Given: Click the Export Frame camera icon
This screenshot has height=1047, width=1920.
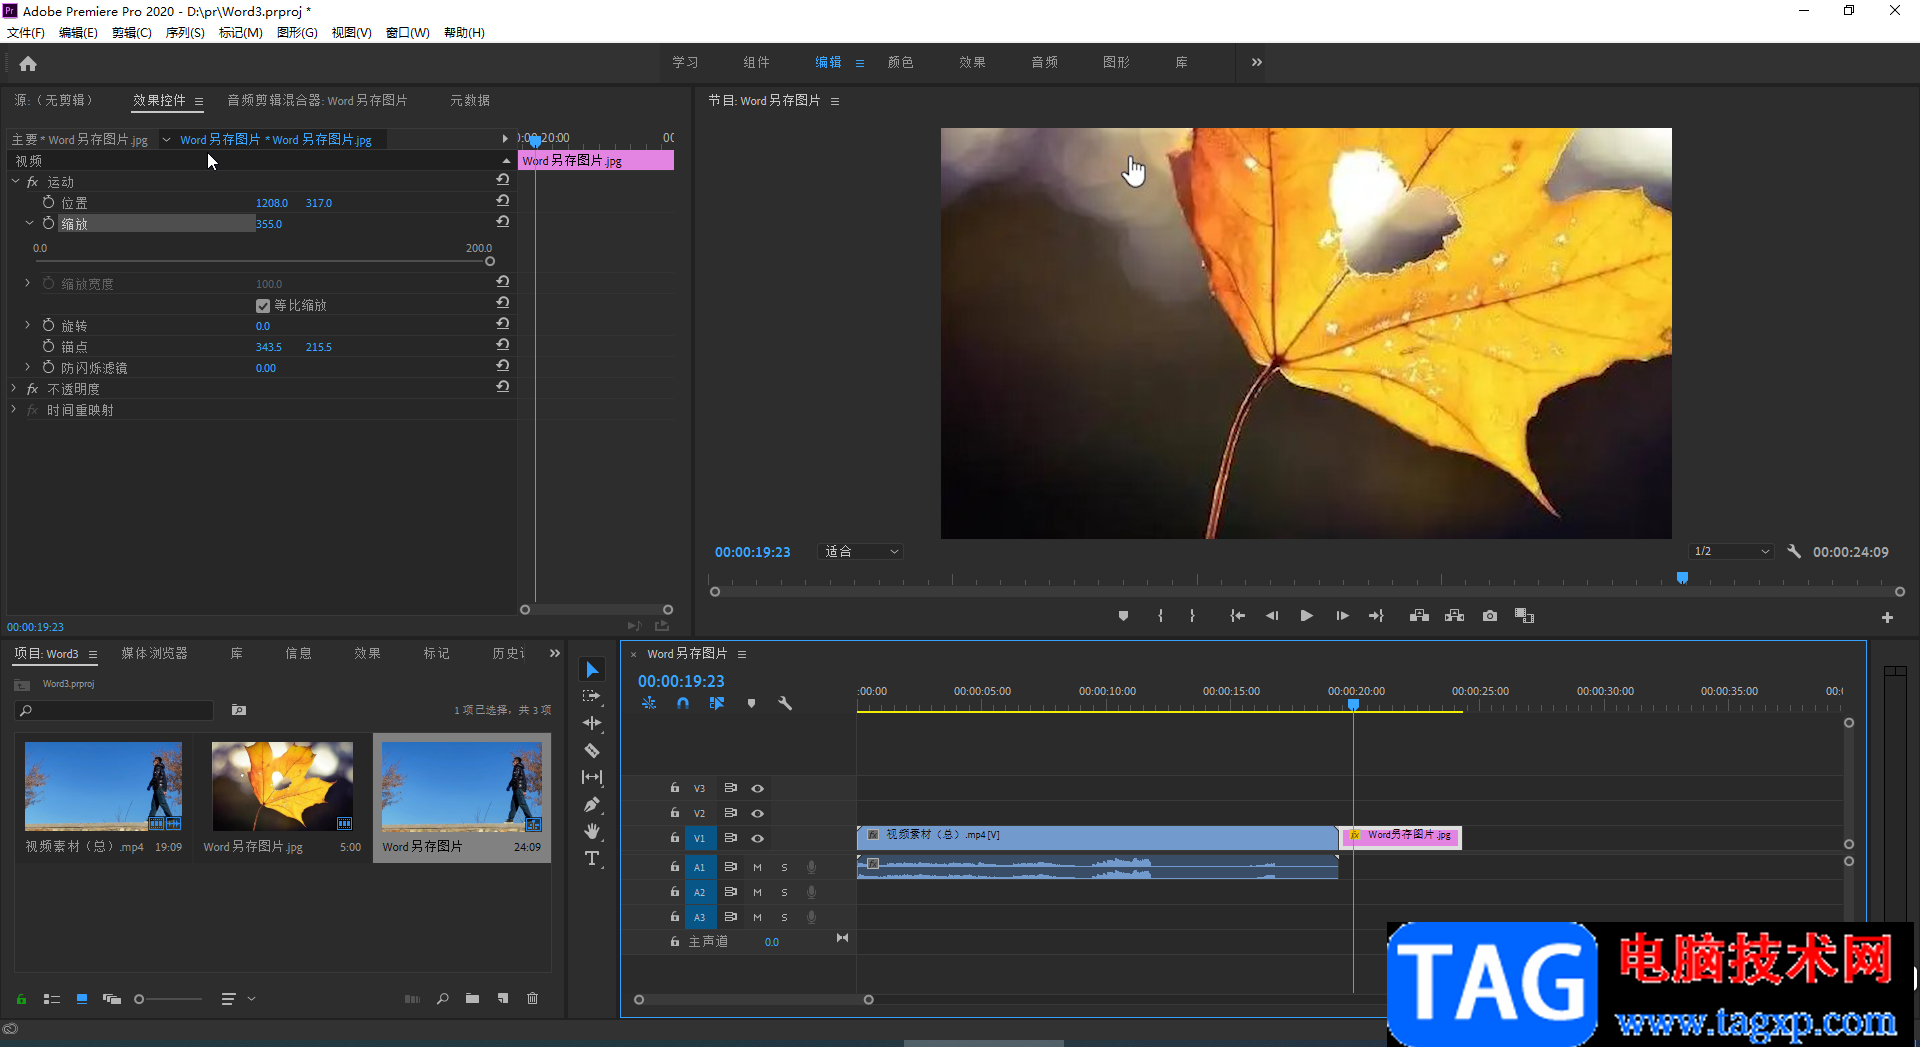Looking at the screenshot, I should (x=1490, y=616).
